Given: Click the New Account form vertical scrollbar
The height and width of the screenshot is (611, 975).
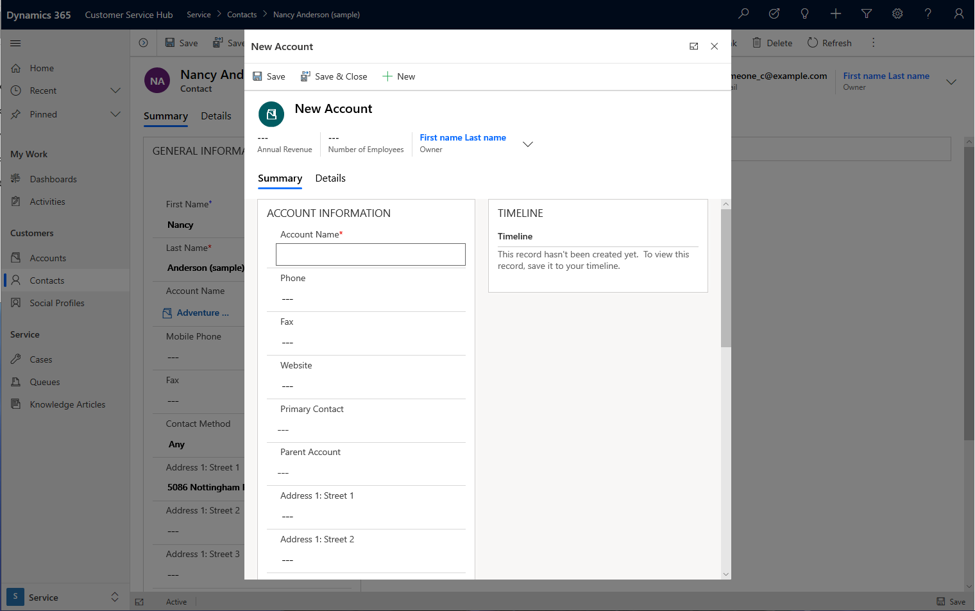Looking at the screenshot, I should pyautogui.click(x=726, y=280).
